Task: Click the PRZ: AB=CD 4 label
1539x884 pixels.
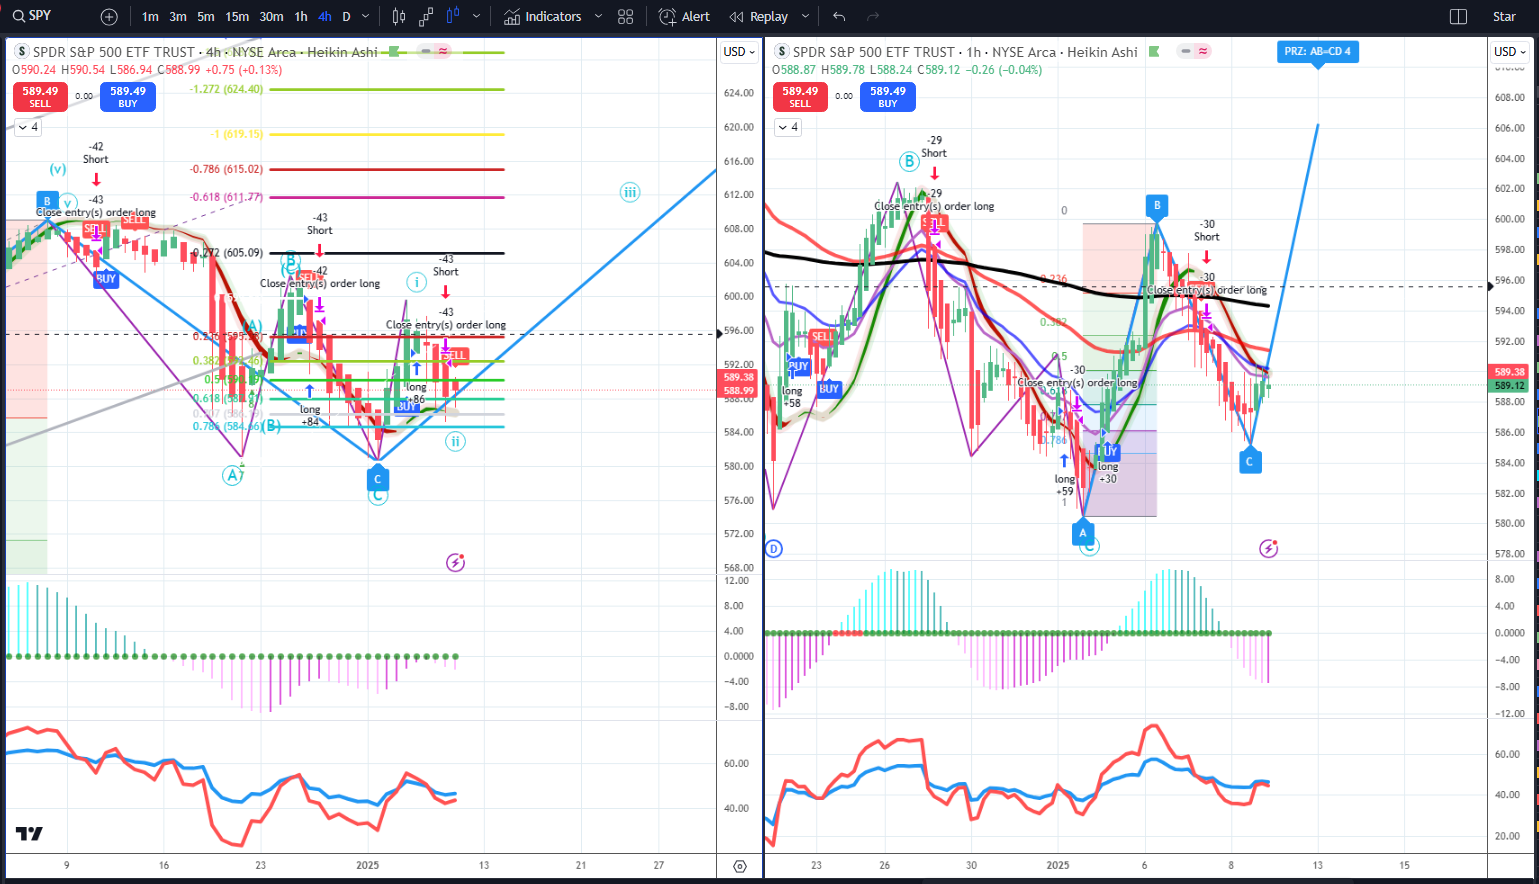Action: tap(1318, 52)
